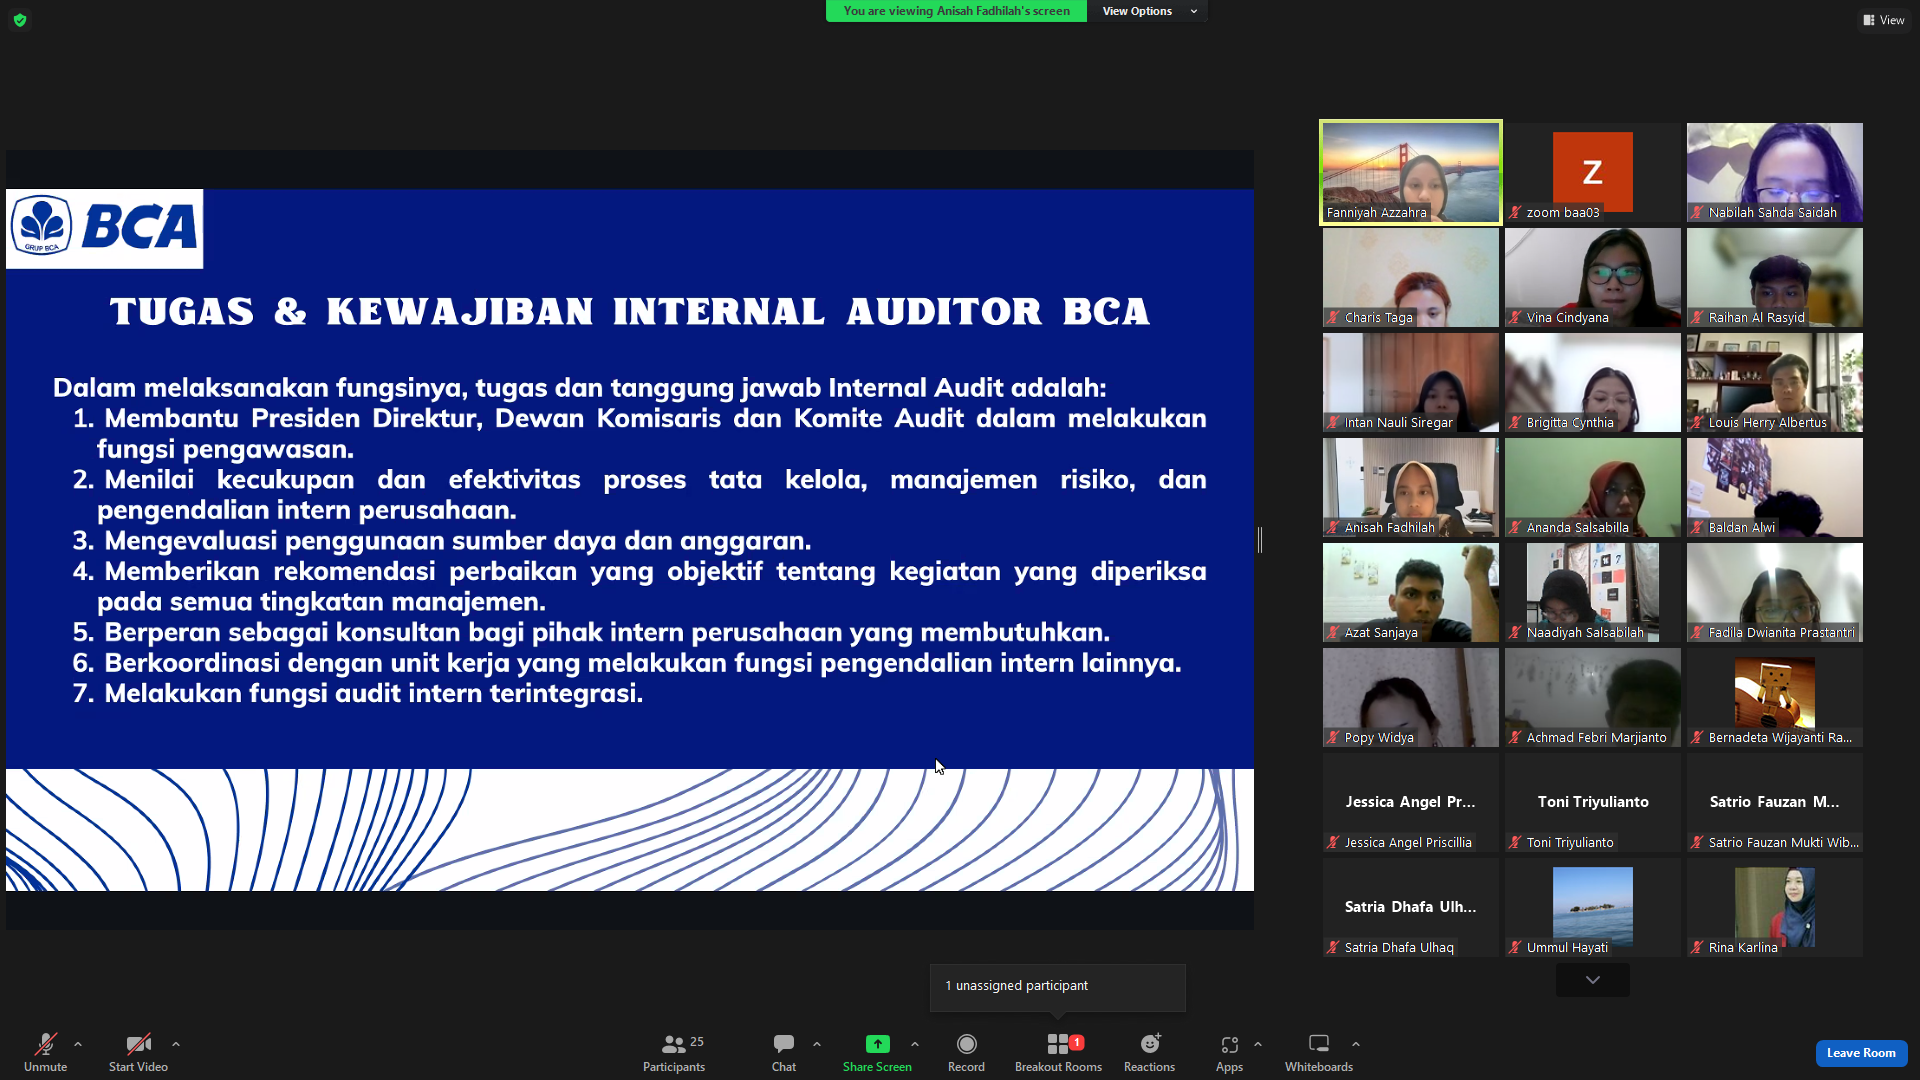Start recording with the Record icon
1920x1080 pixels.
pyautogui.click(x=966, y=1044)
